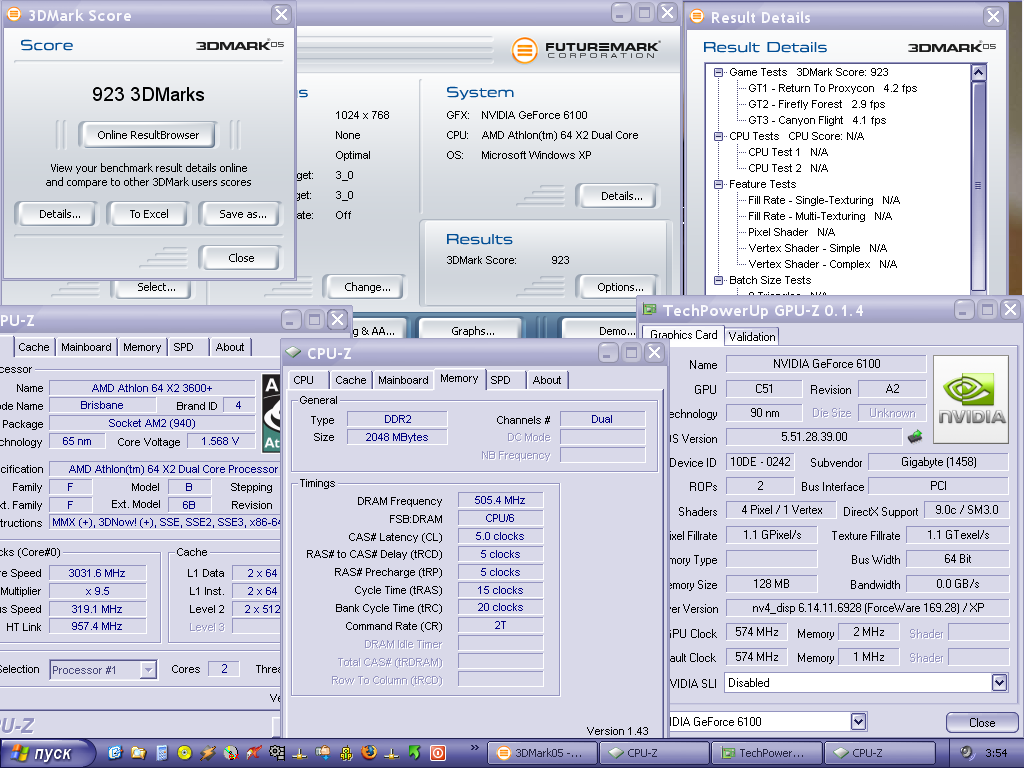Click the yellow robot quick launch icon
The image size is (1024, 768).
[346, 753]
